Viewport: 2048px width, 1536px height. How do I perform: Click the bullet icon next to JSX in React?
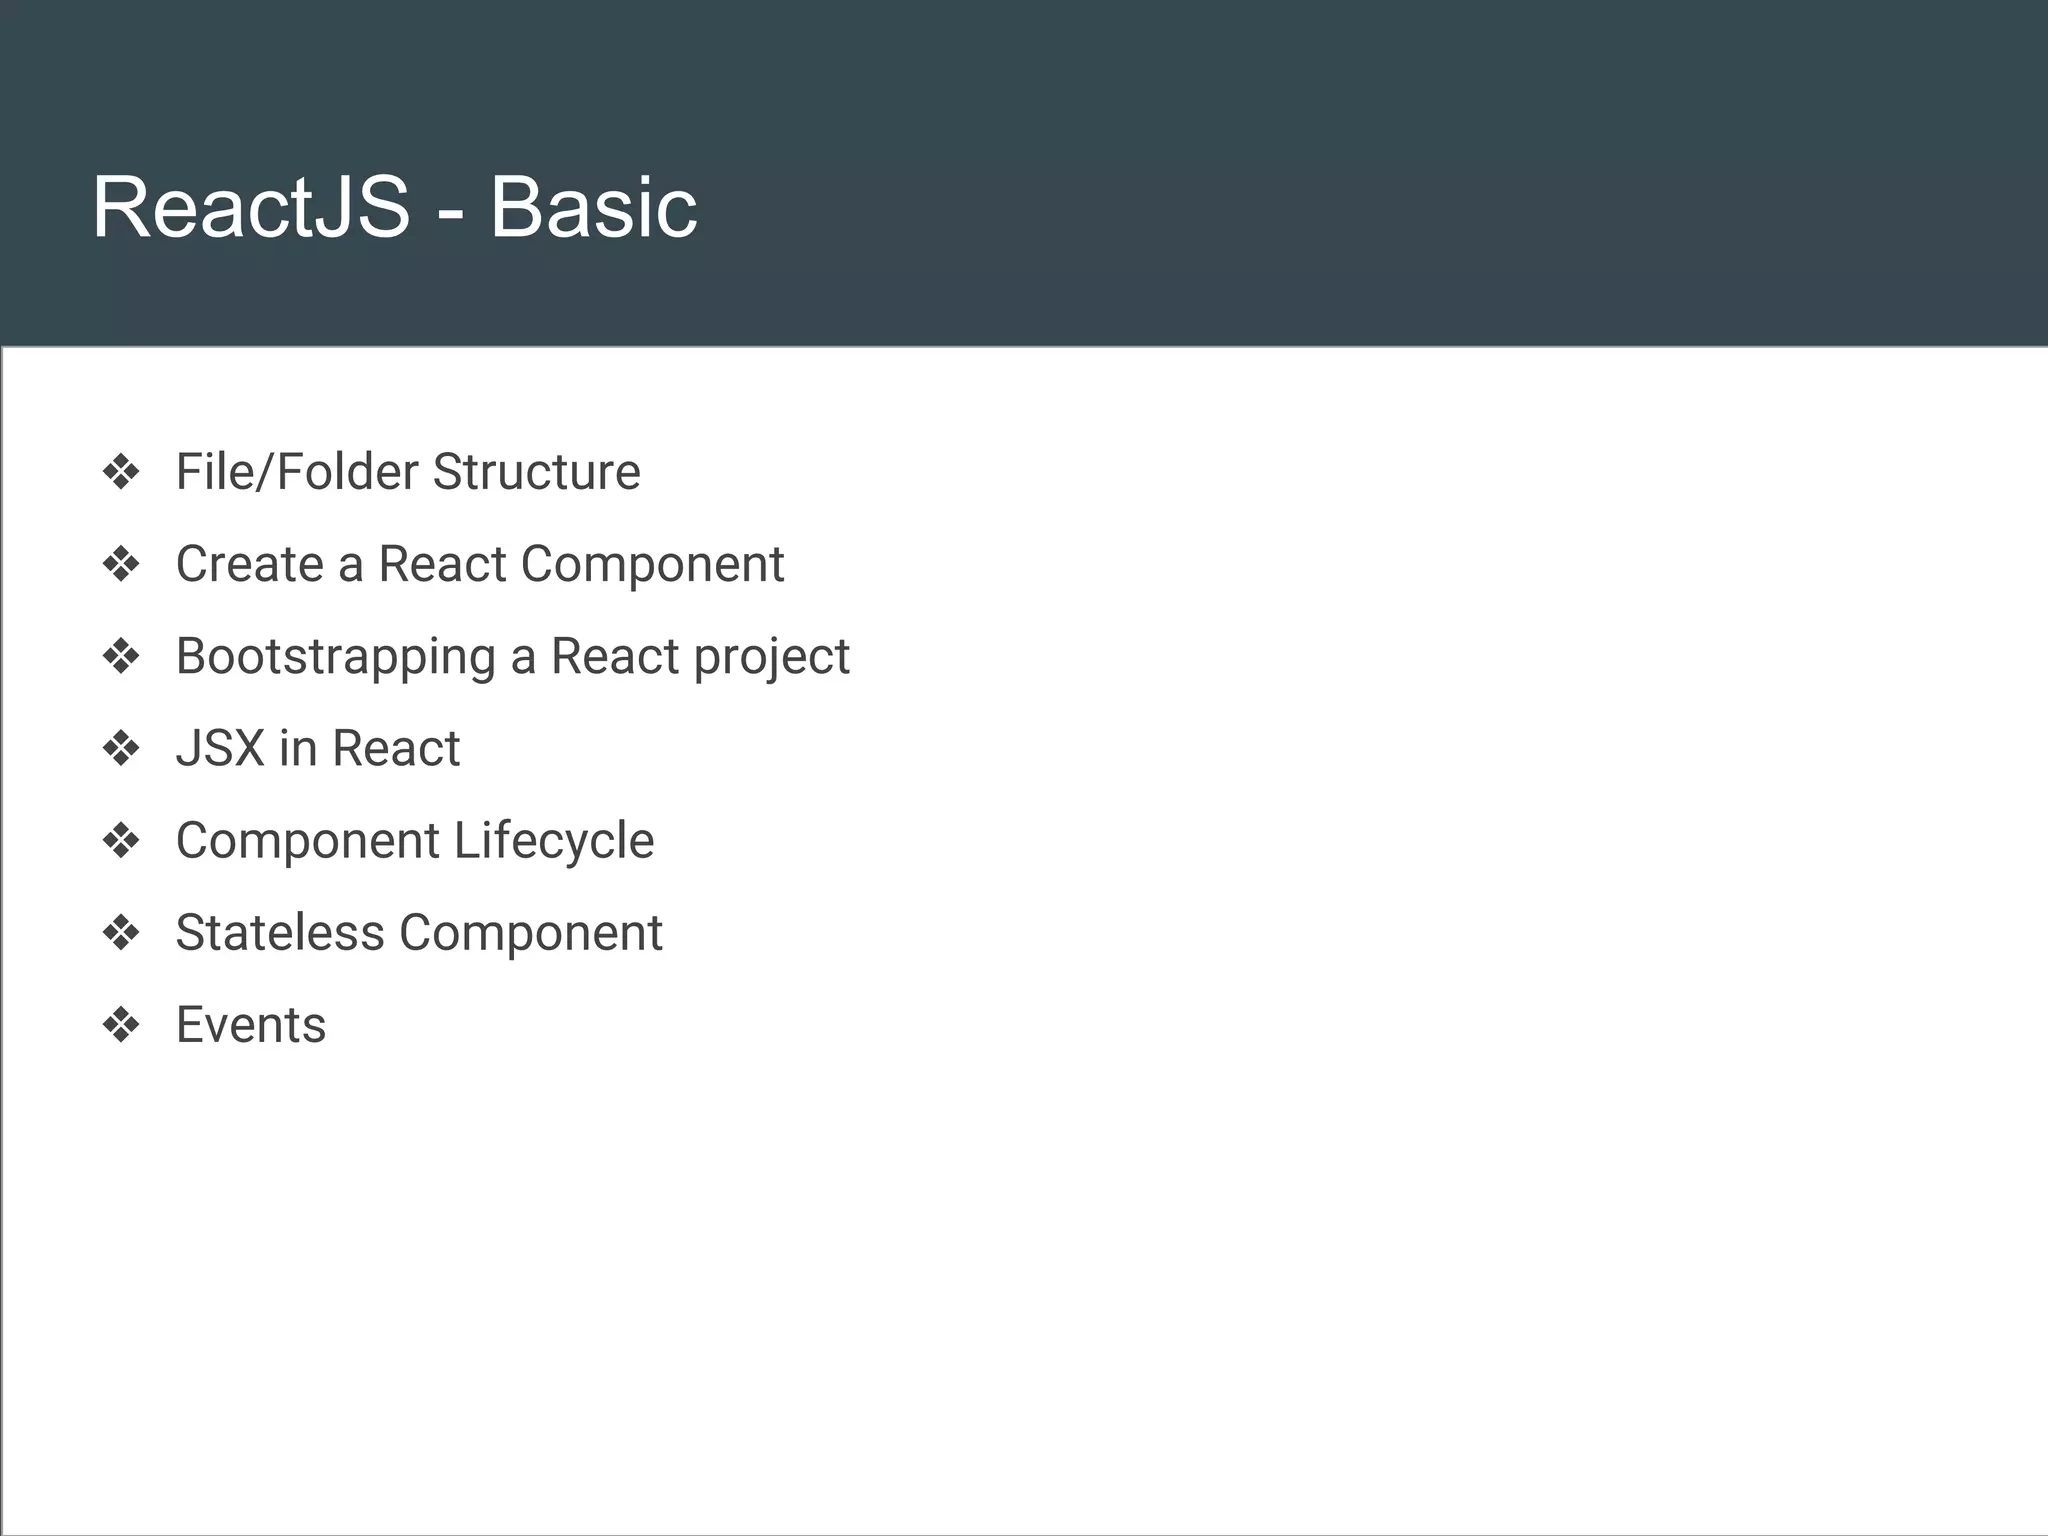coord(121,748)
